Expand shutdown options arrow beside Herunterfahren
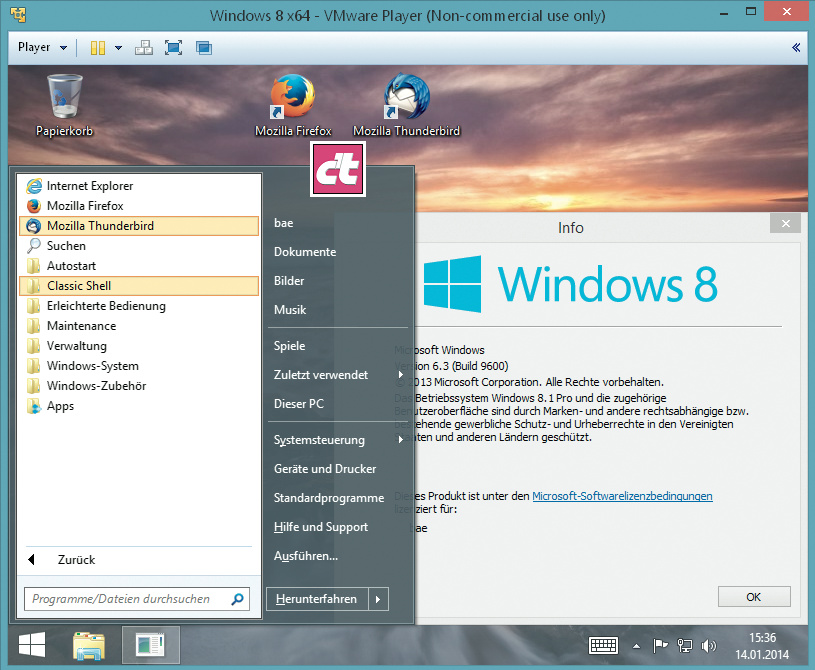Screen dimensions: 815x670 click(x=377, y=599)
